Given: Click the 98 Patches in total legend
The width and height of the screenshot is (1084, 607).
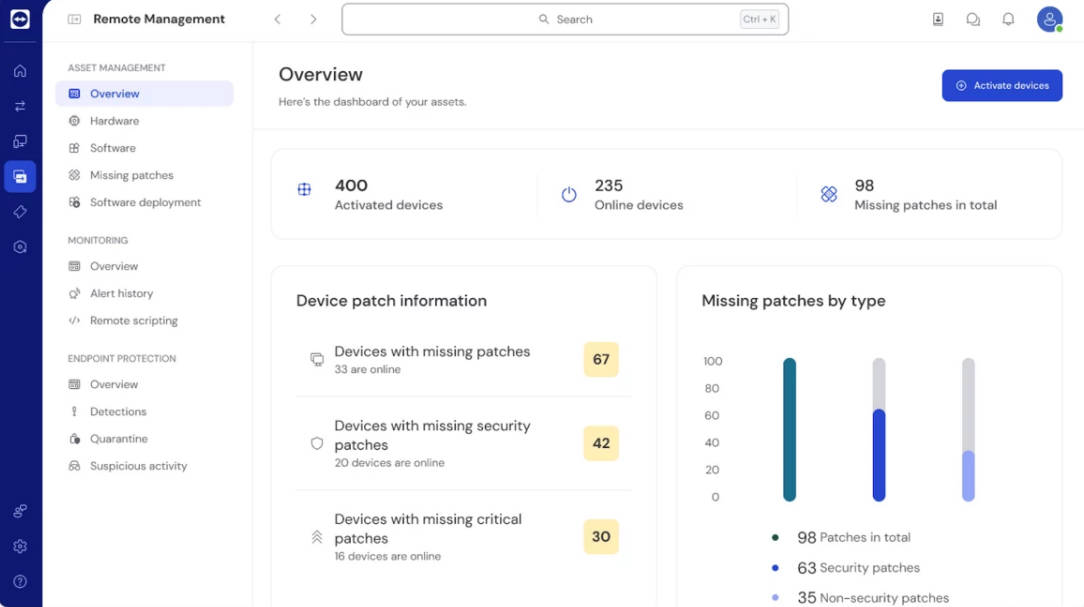Looking at the screenshot, I should 841,537.
